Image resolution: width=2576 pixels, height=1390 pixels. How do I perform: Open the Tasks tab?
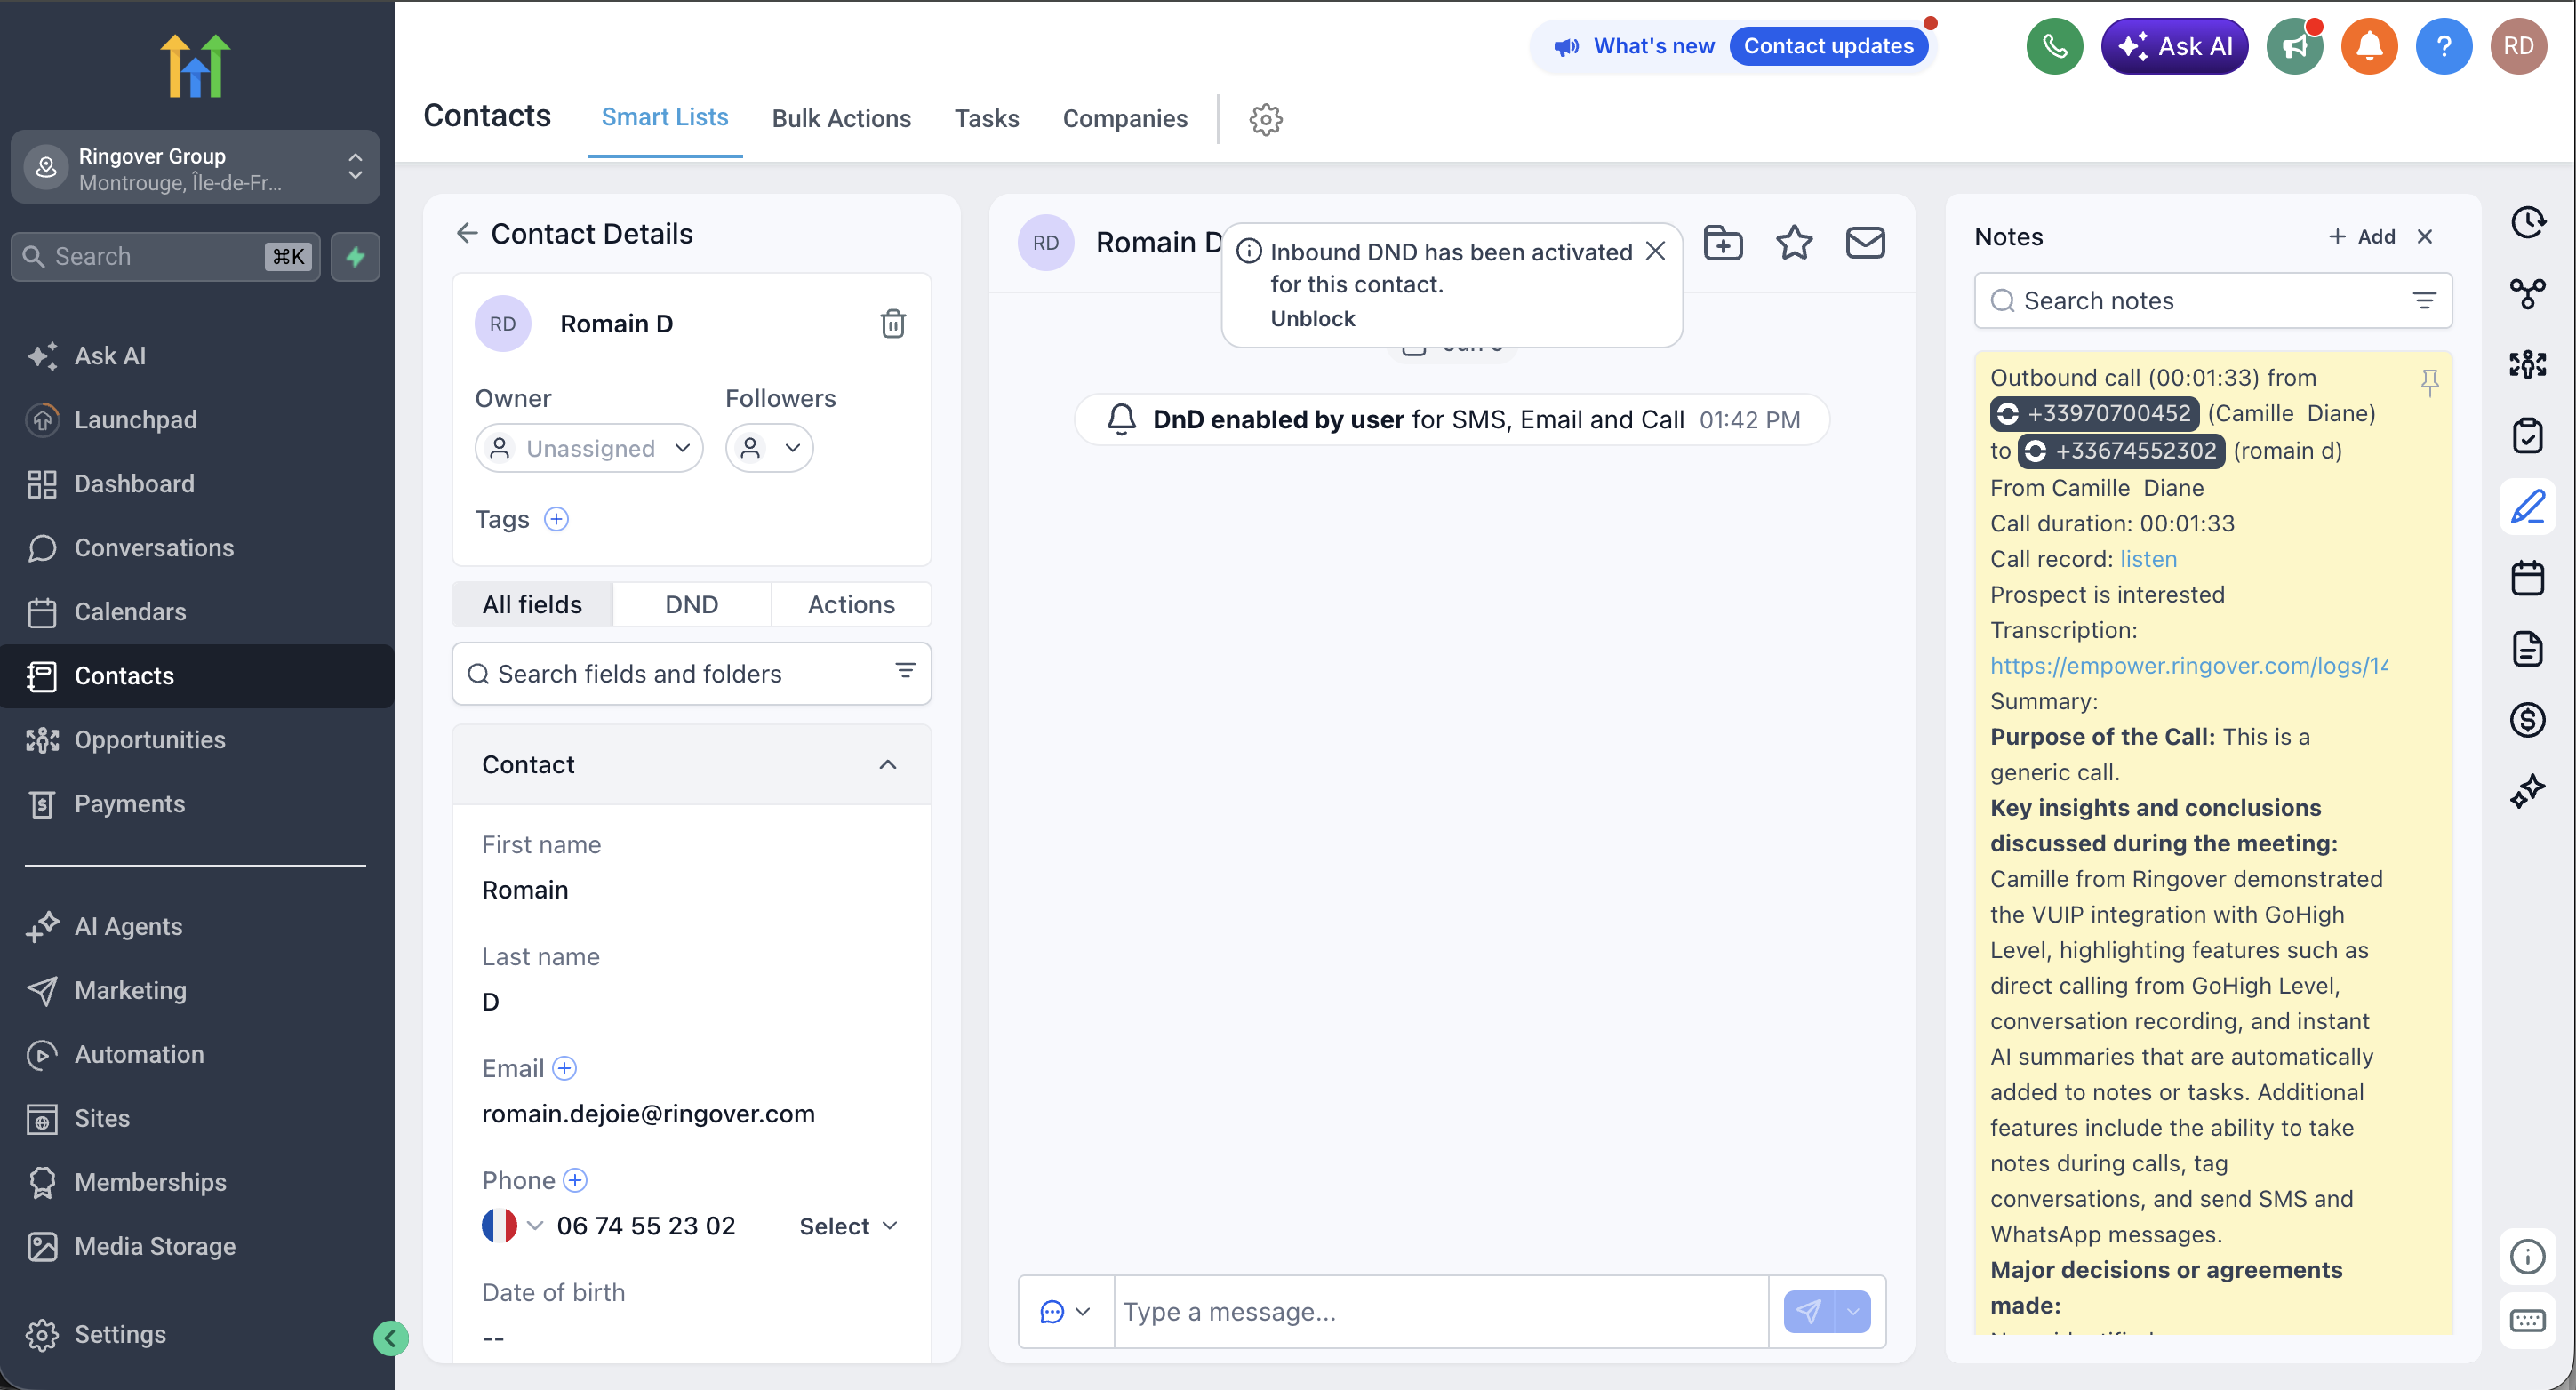pyautogui.click(x=986, y=118)
